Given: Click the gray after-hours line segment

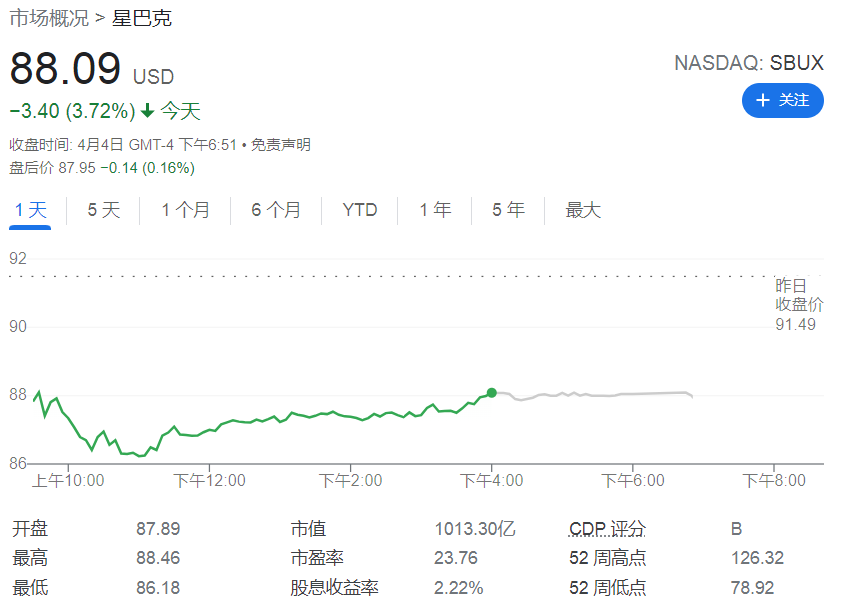Looking at the screenshot, I should [x=600, y=395].
